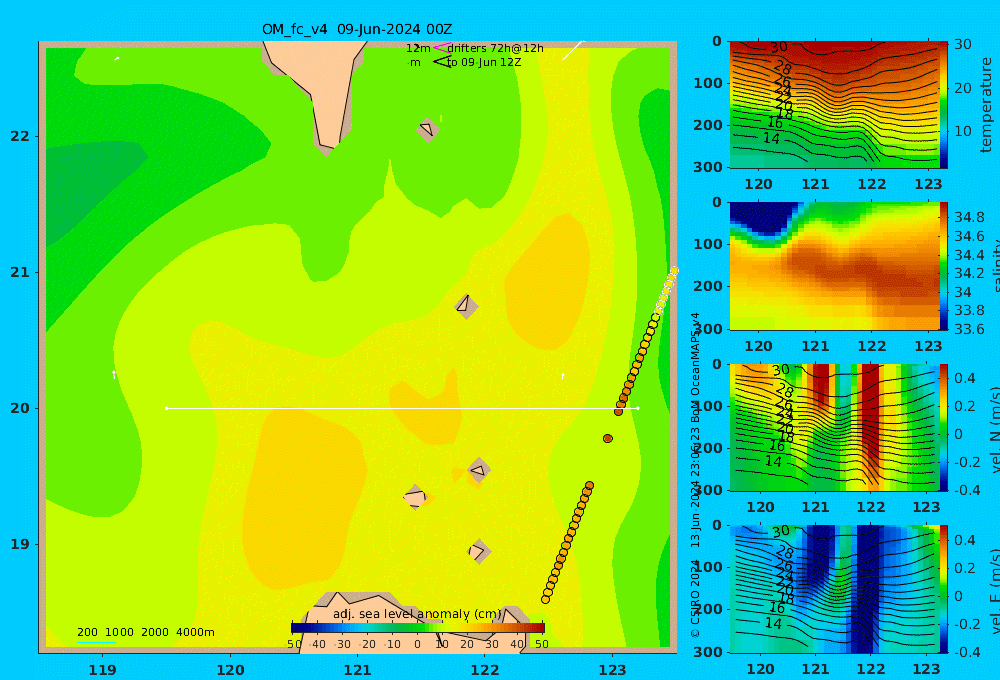Click the "adj. sea level anomaly (cm)" label

click(417, 614)
